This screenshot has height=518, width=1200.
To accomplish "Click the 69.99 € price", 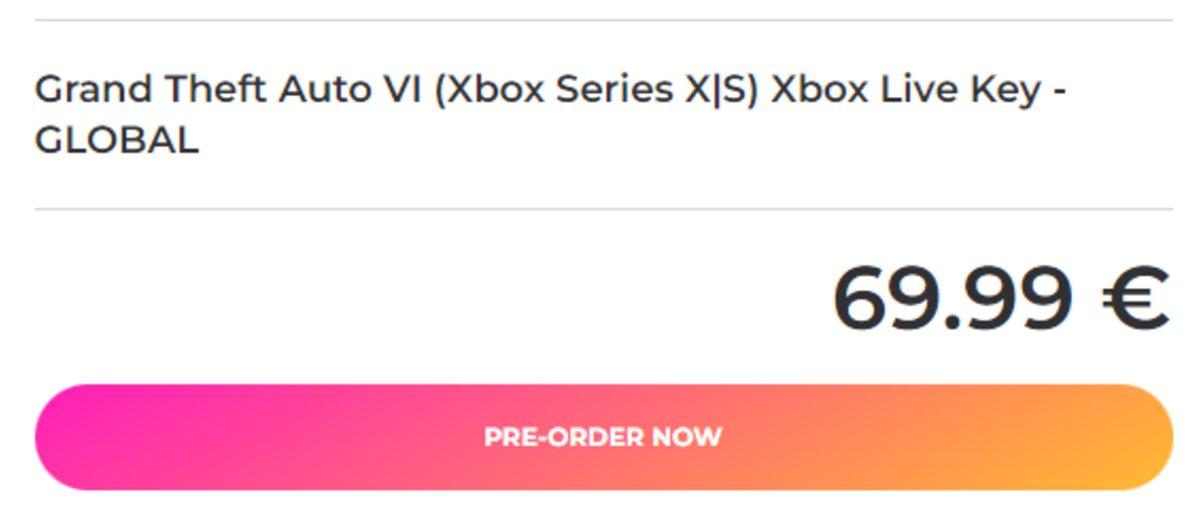I will coord(1000,299).
